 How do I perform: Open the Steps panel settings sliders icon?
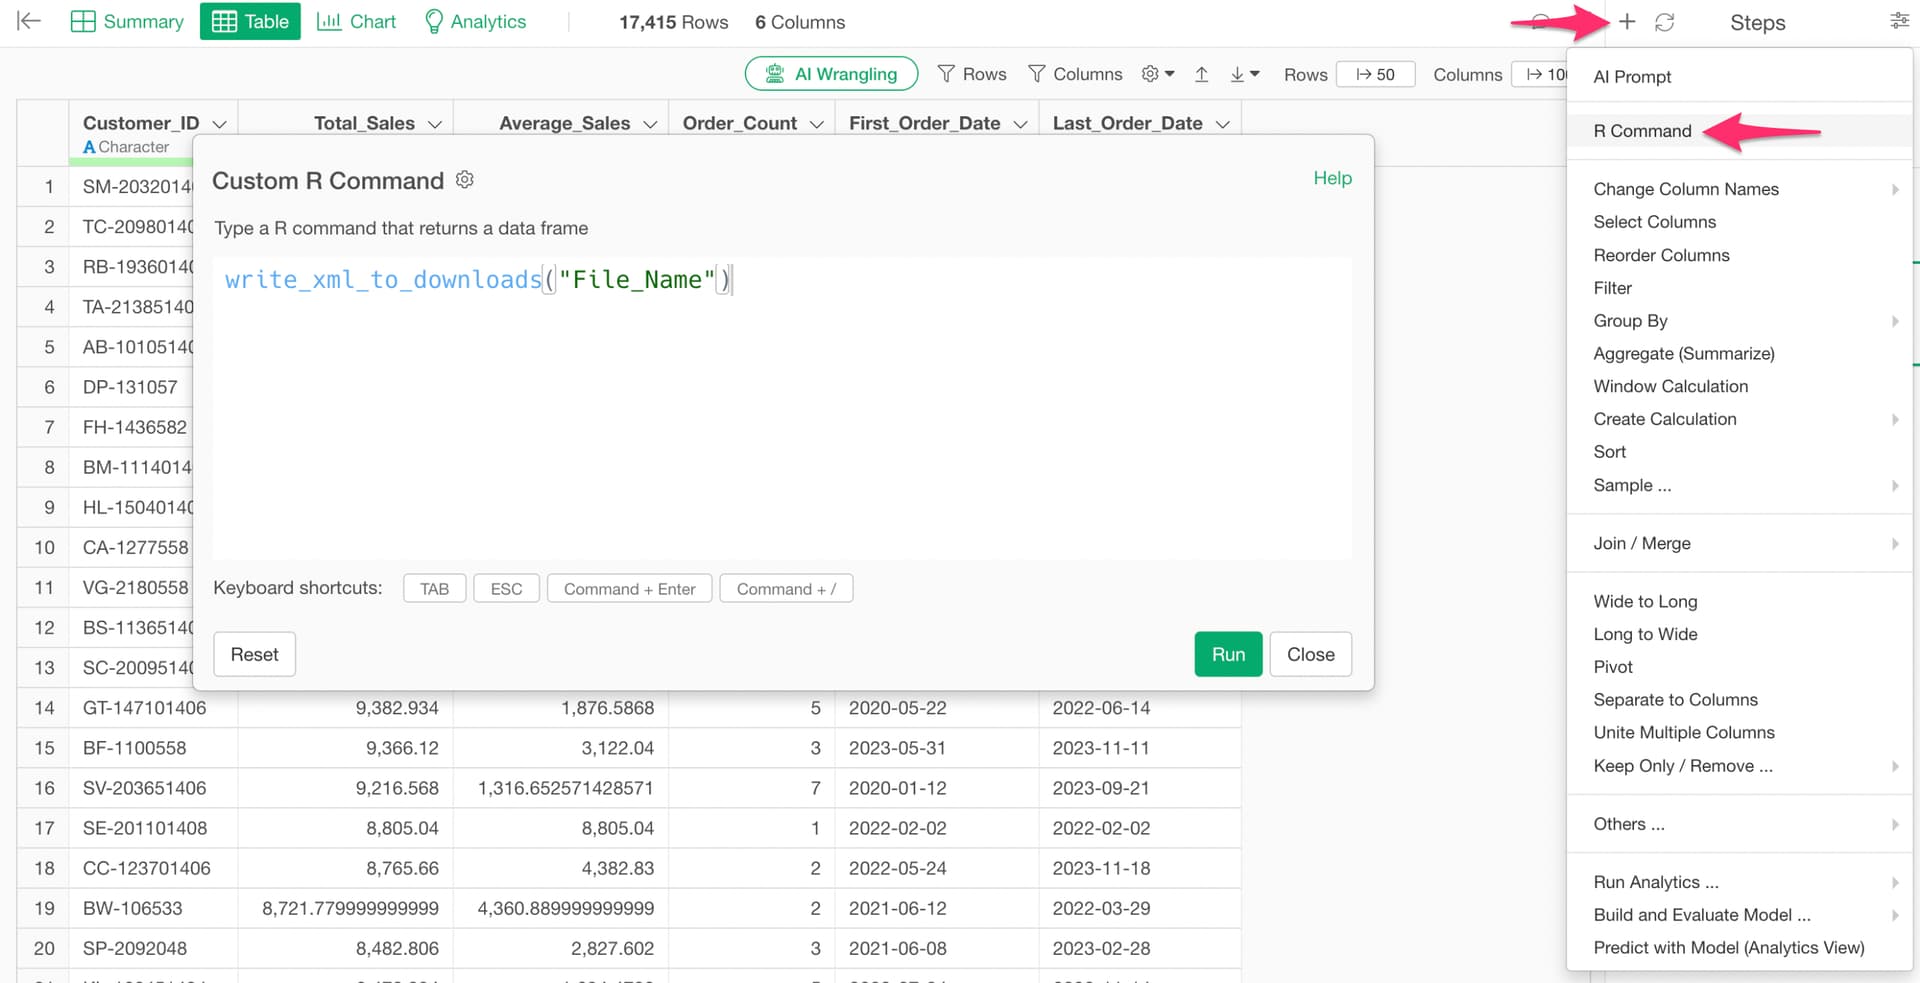(x=1899, y=21)
